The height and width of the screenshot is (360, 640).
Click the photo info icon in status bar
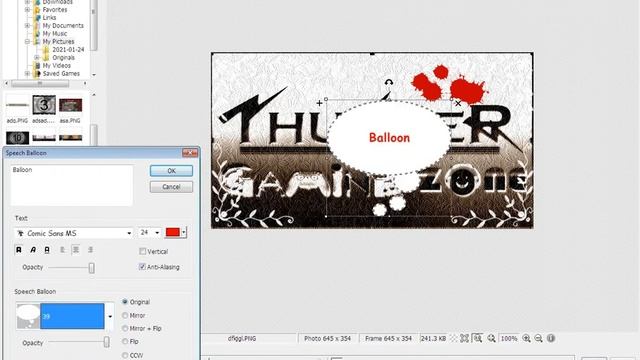(x=551, y=338)
